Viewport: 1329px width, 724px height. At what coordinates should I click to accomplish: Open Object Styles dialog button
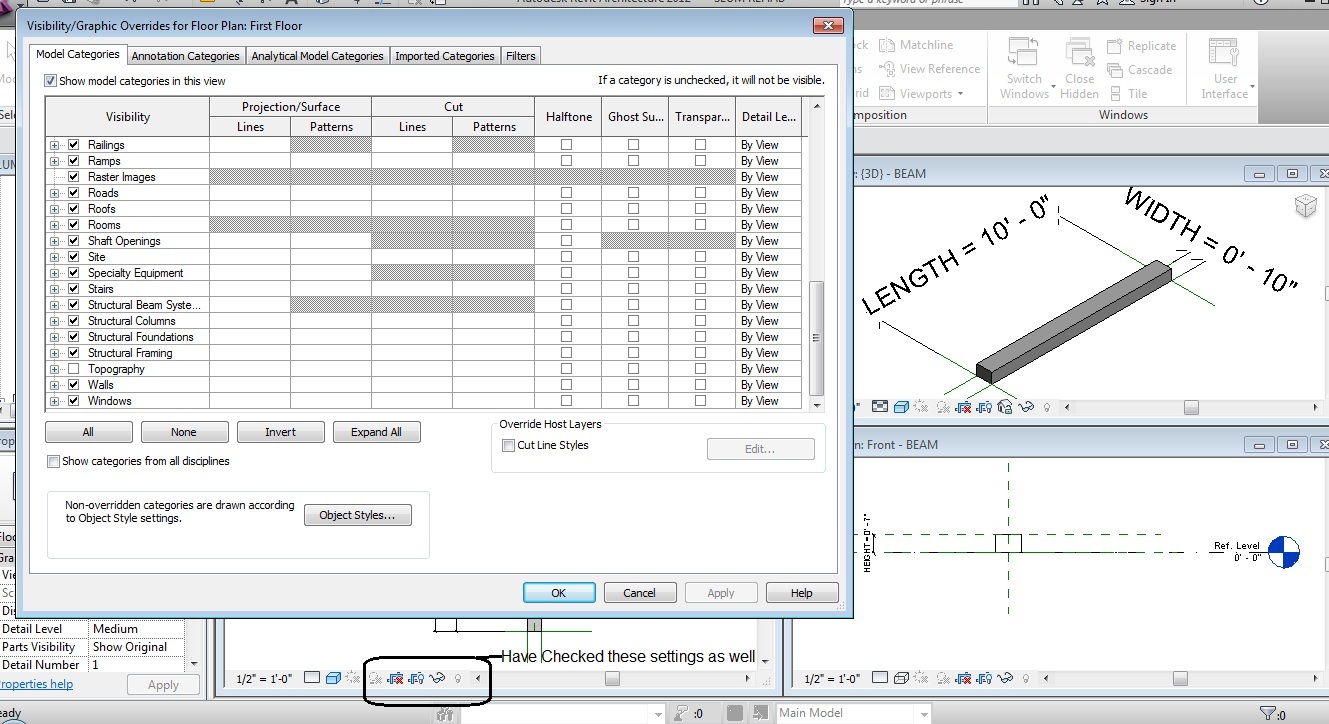click(x=358, y=515)
